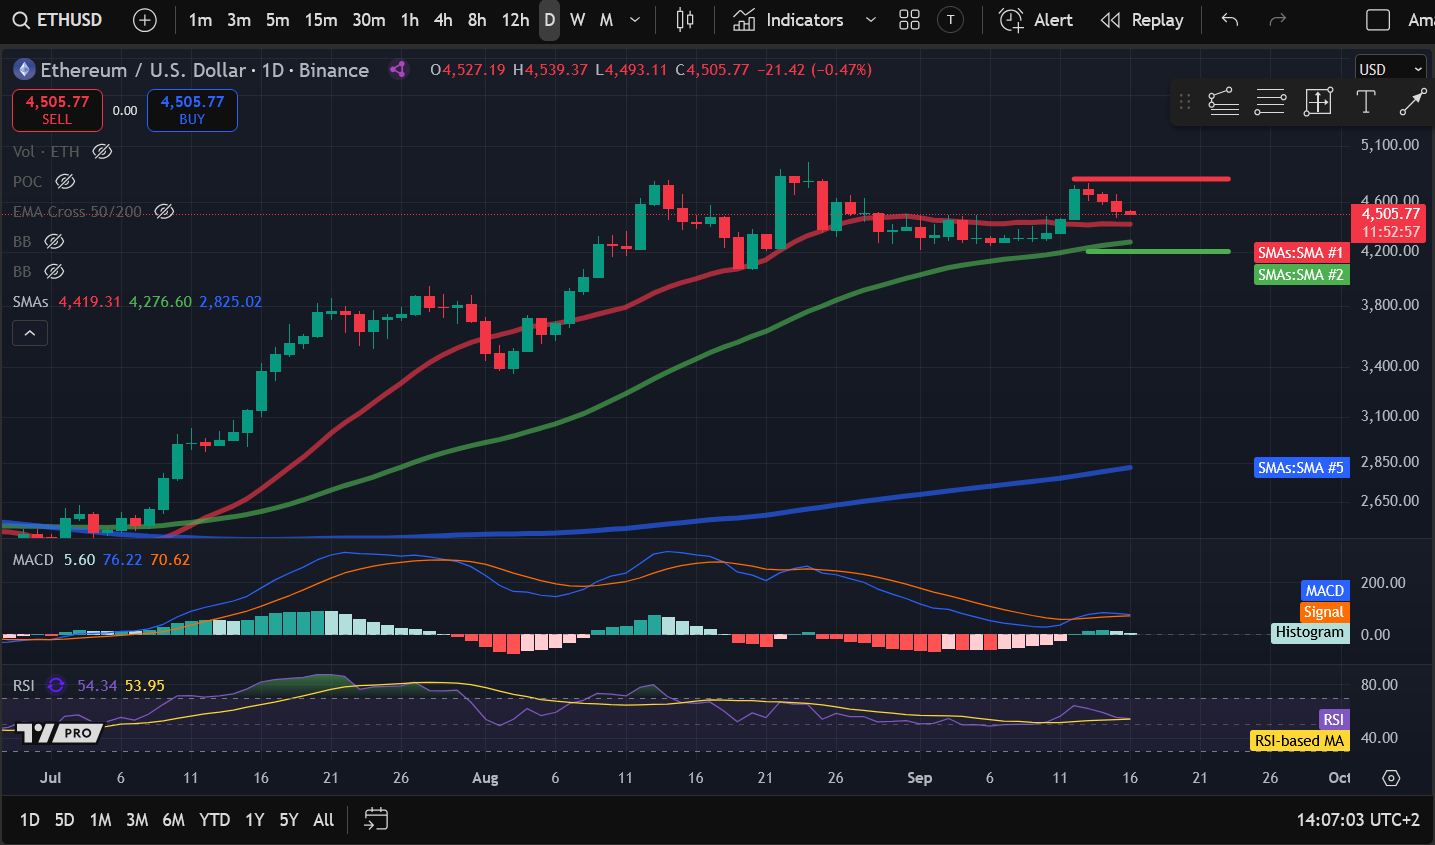Viewport: 1435px width, 845px height.
Task: Switch to 4h timeframe
Action: click(443, 20)
